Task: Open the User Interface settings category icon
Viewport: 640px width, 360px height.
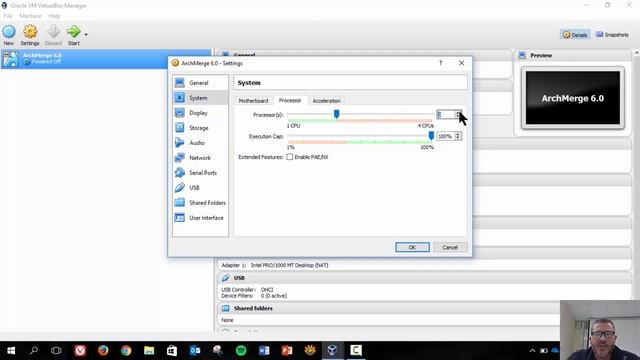Action: [180, 218]
